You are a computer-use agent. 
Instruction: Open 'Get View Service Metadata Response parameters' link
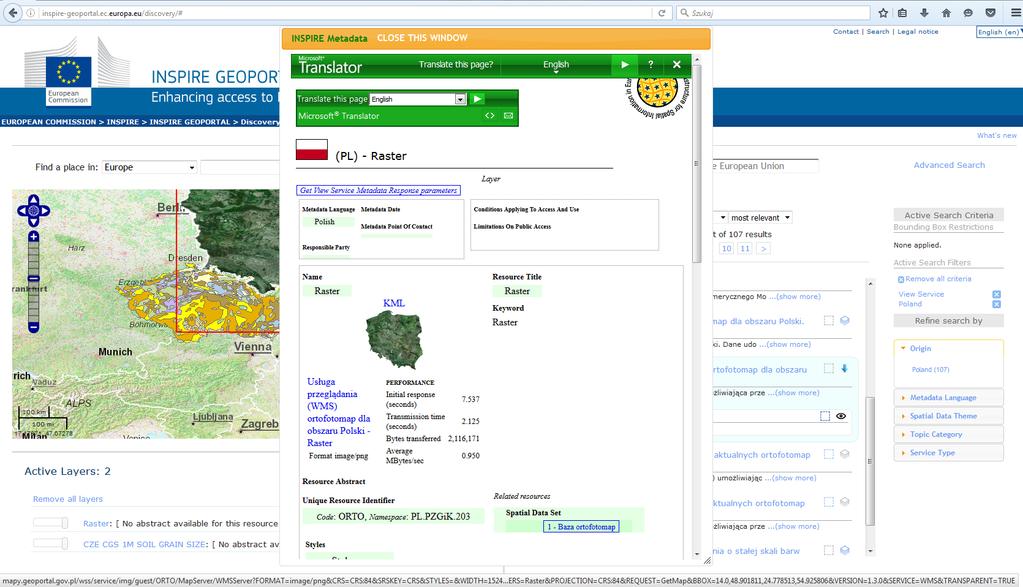coord(378,190)
